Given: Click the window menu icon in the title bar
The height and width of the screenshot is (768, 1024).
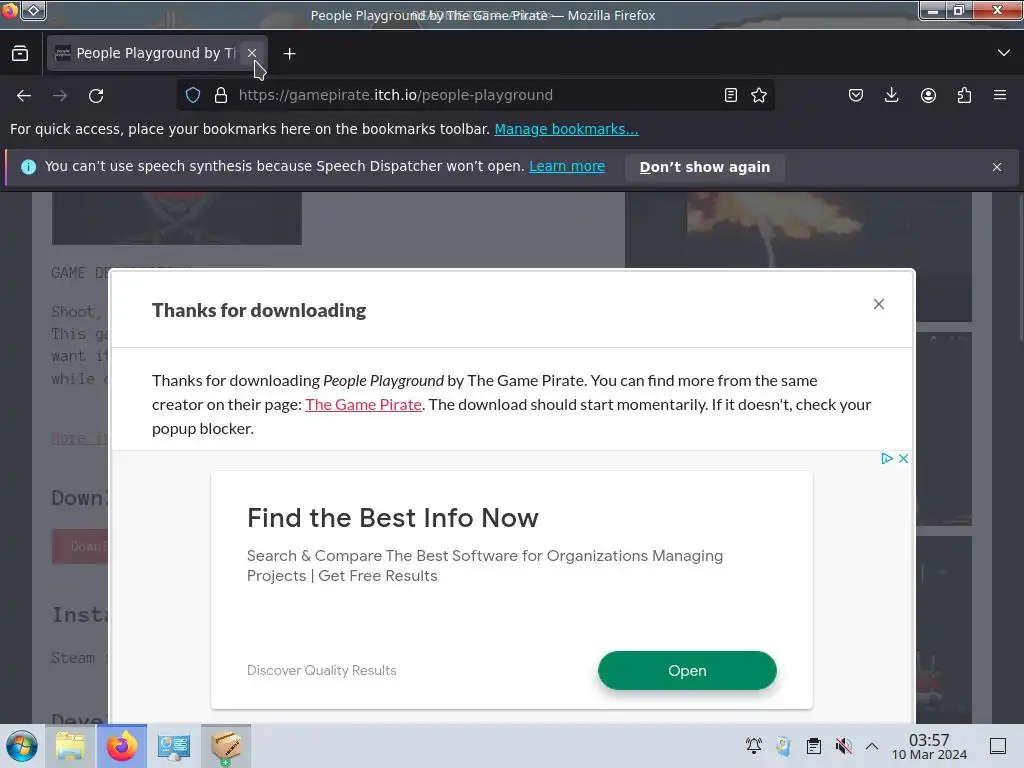Looking at the screenshot, I should [x=10, y=10].
